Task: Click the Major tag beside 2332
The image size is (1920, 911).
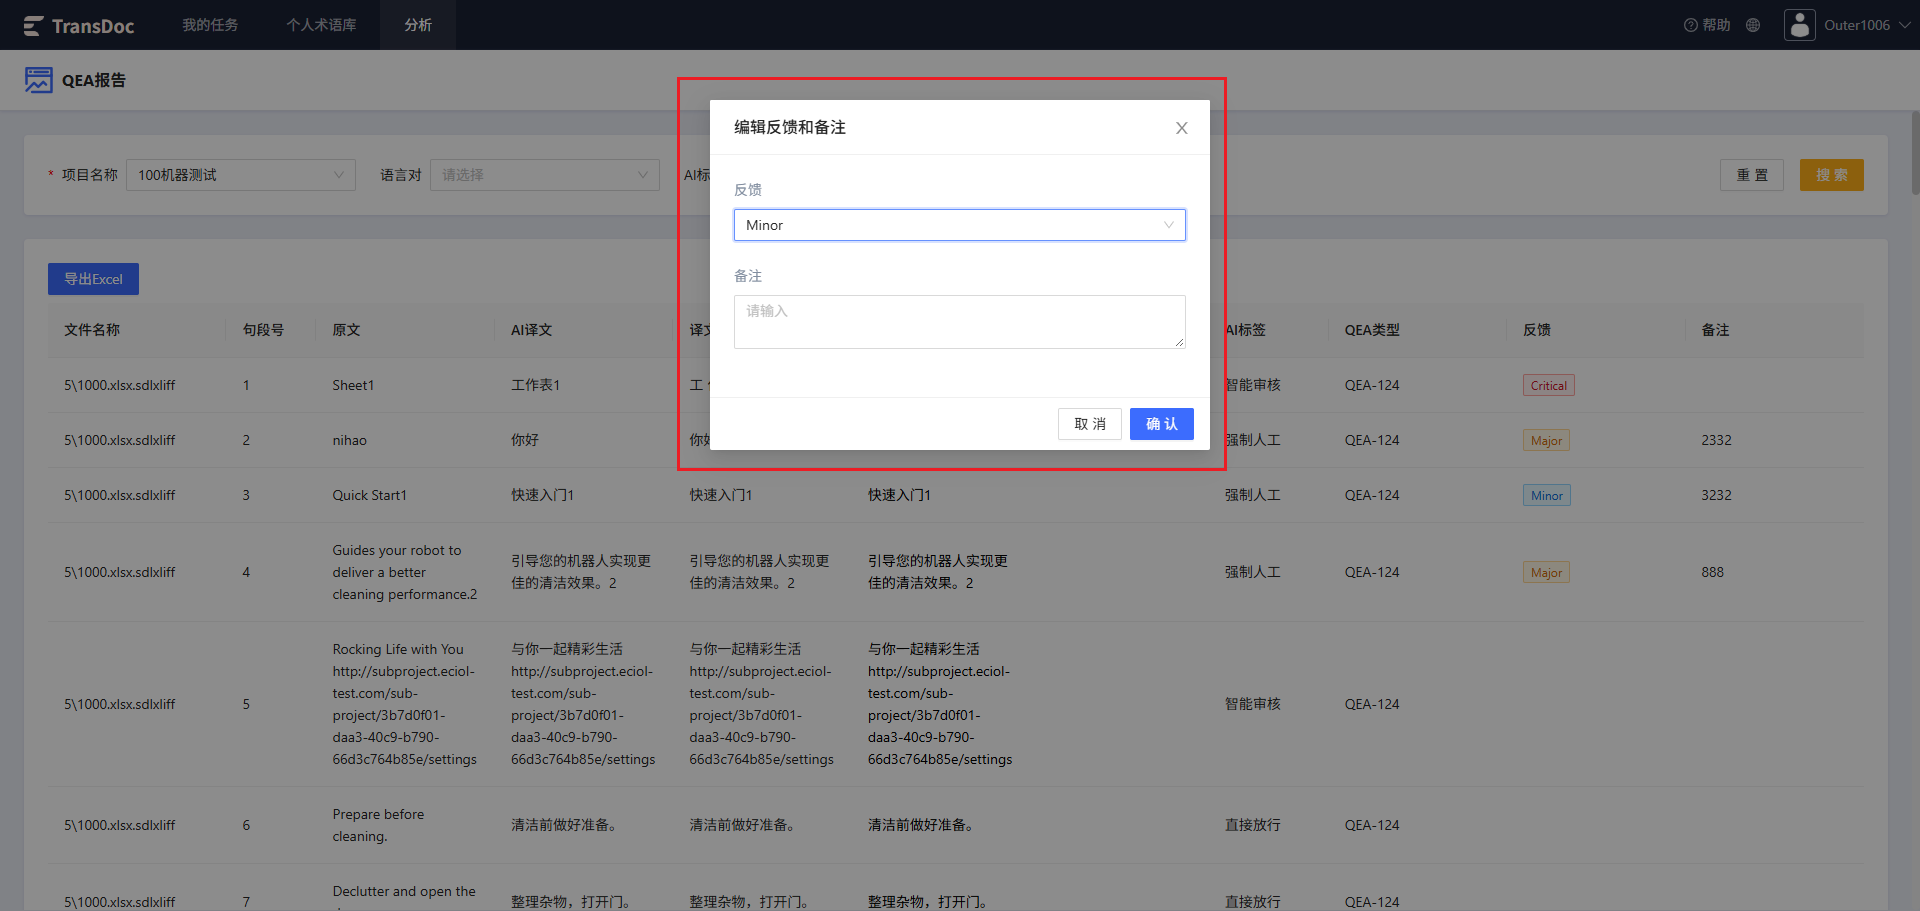Action: point(1546,441)
